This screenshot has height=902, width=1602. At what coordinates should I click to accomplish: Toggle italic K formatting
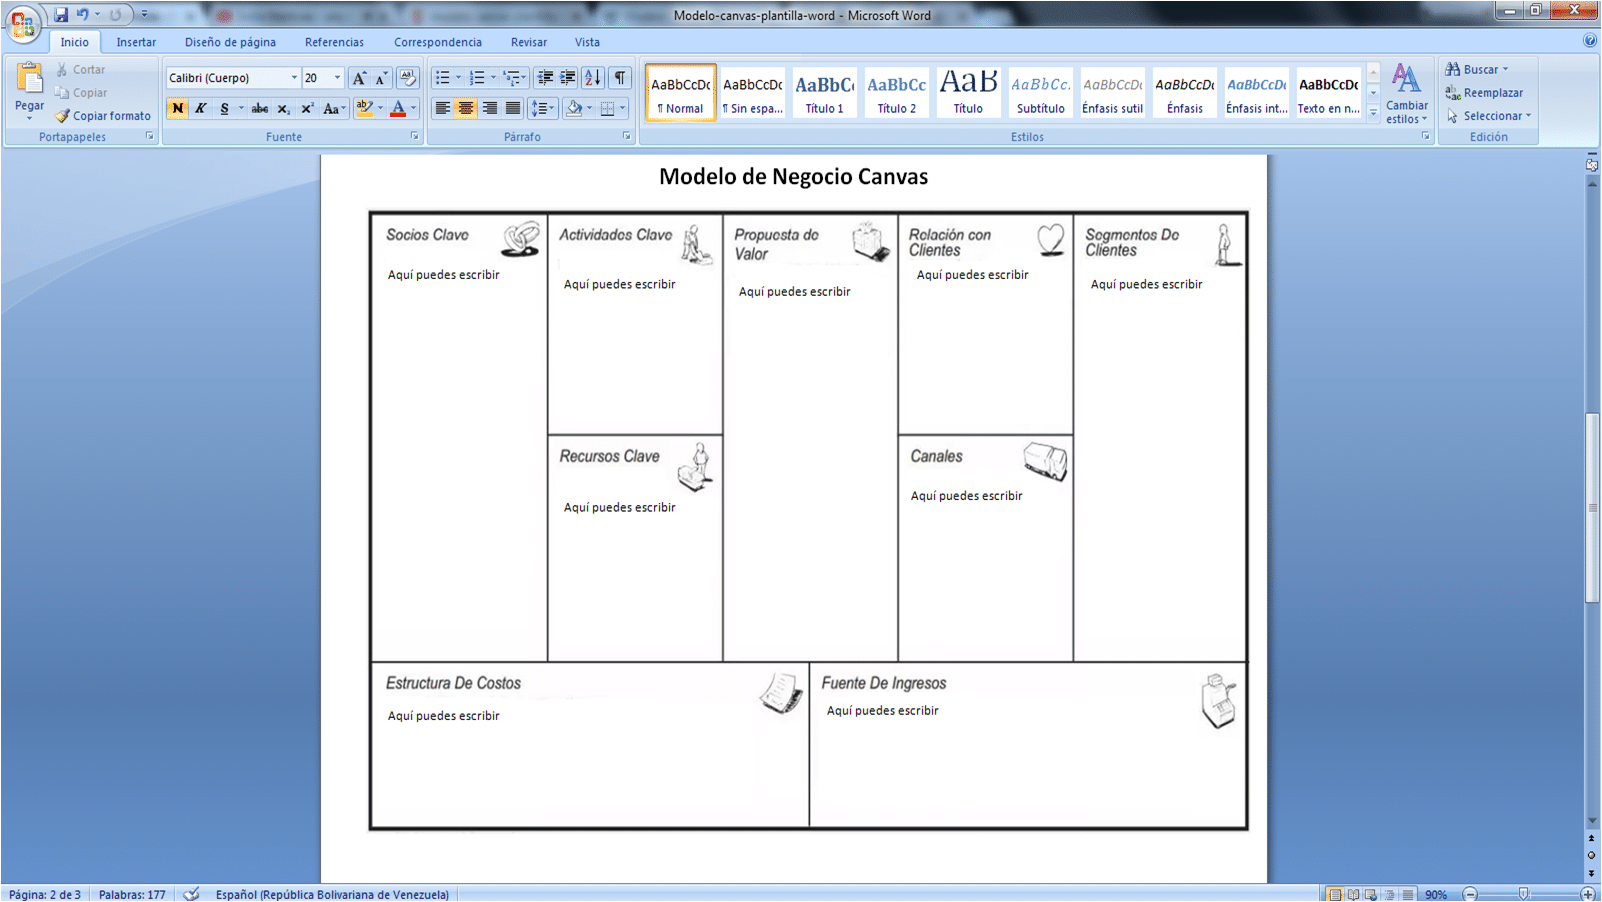(x=200, y=108)
